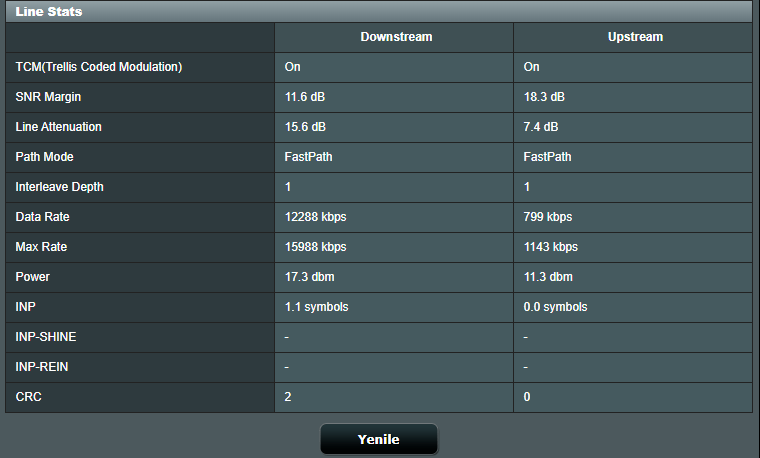The image size is (760, 458).
Task: Select the Line Stats panel header
Action: [379, 11]
